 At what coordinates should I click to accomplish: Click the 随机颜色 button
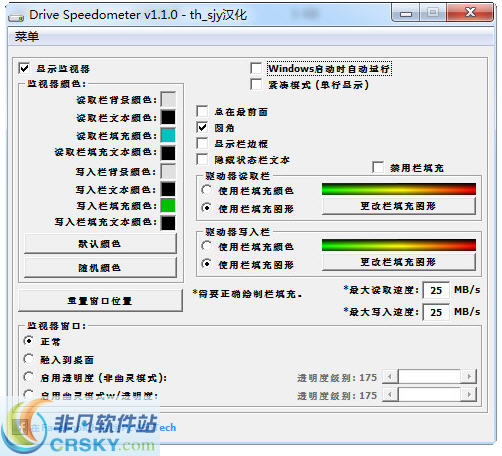[x=100, y=267]
